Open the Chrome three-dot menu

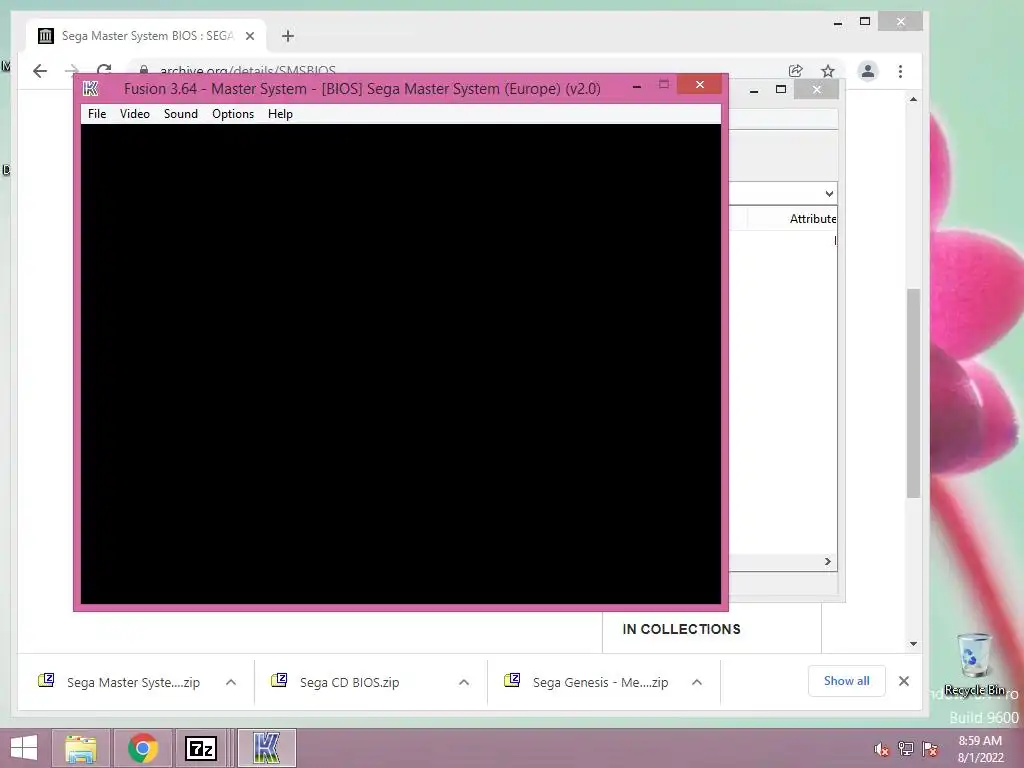pyautogui.click(x=900, y=71)
